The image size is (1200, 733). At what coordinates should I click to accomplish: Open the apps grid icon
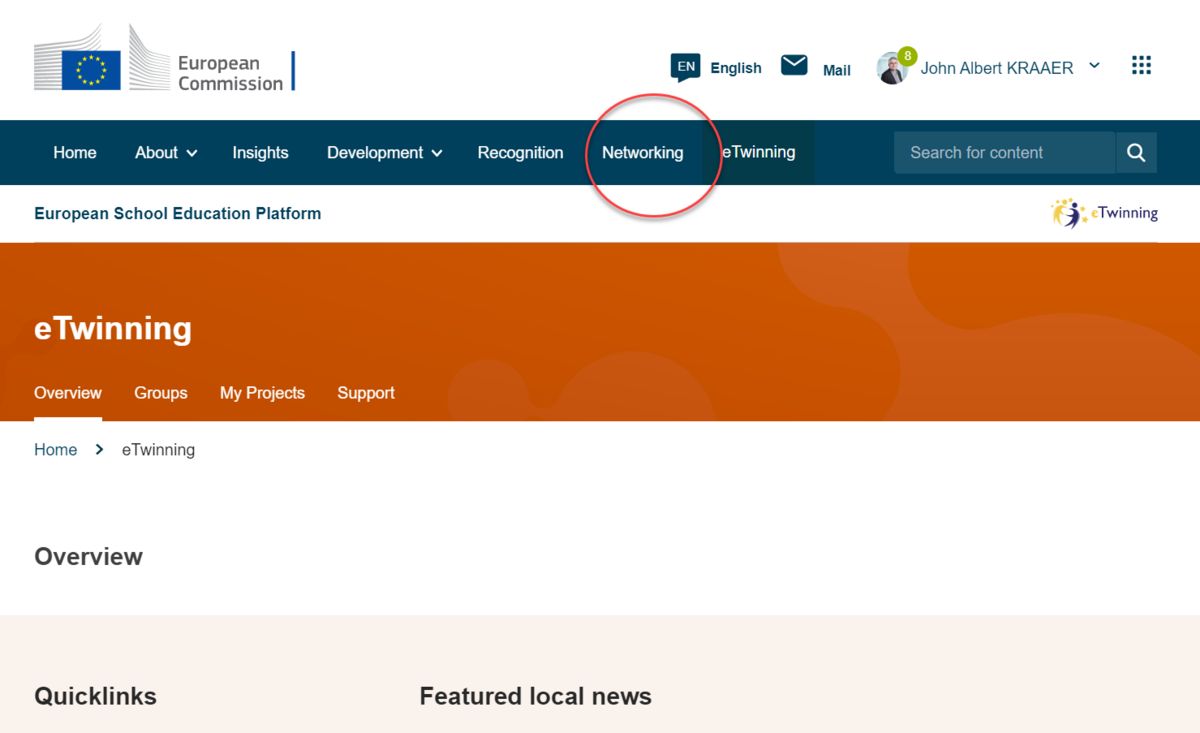[x=1141, y=66]
